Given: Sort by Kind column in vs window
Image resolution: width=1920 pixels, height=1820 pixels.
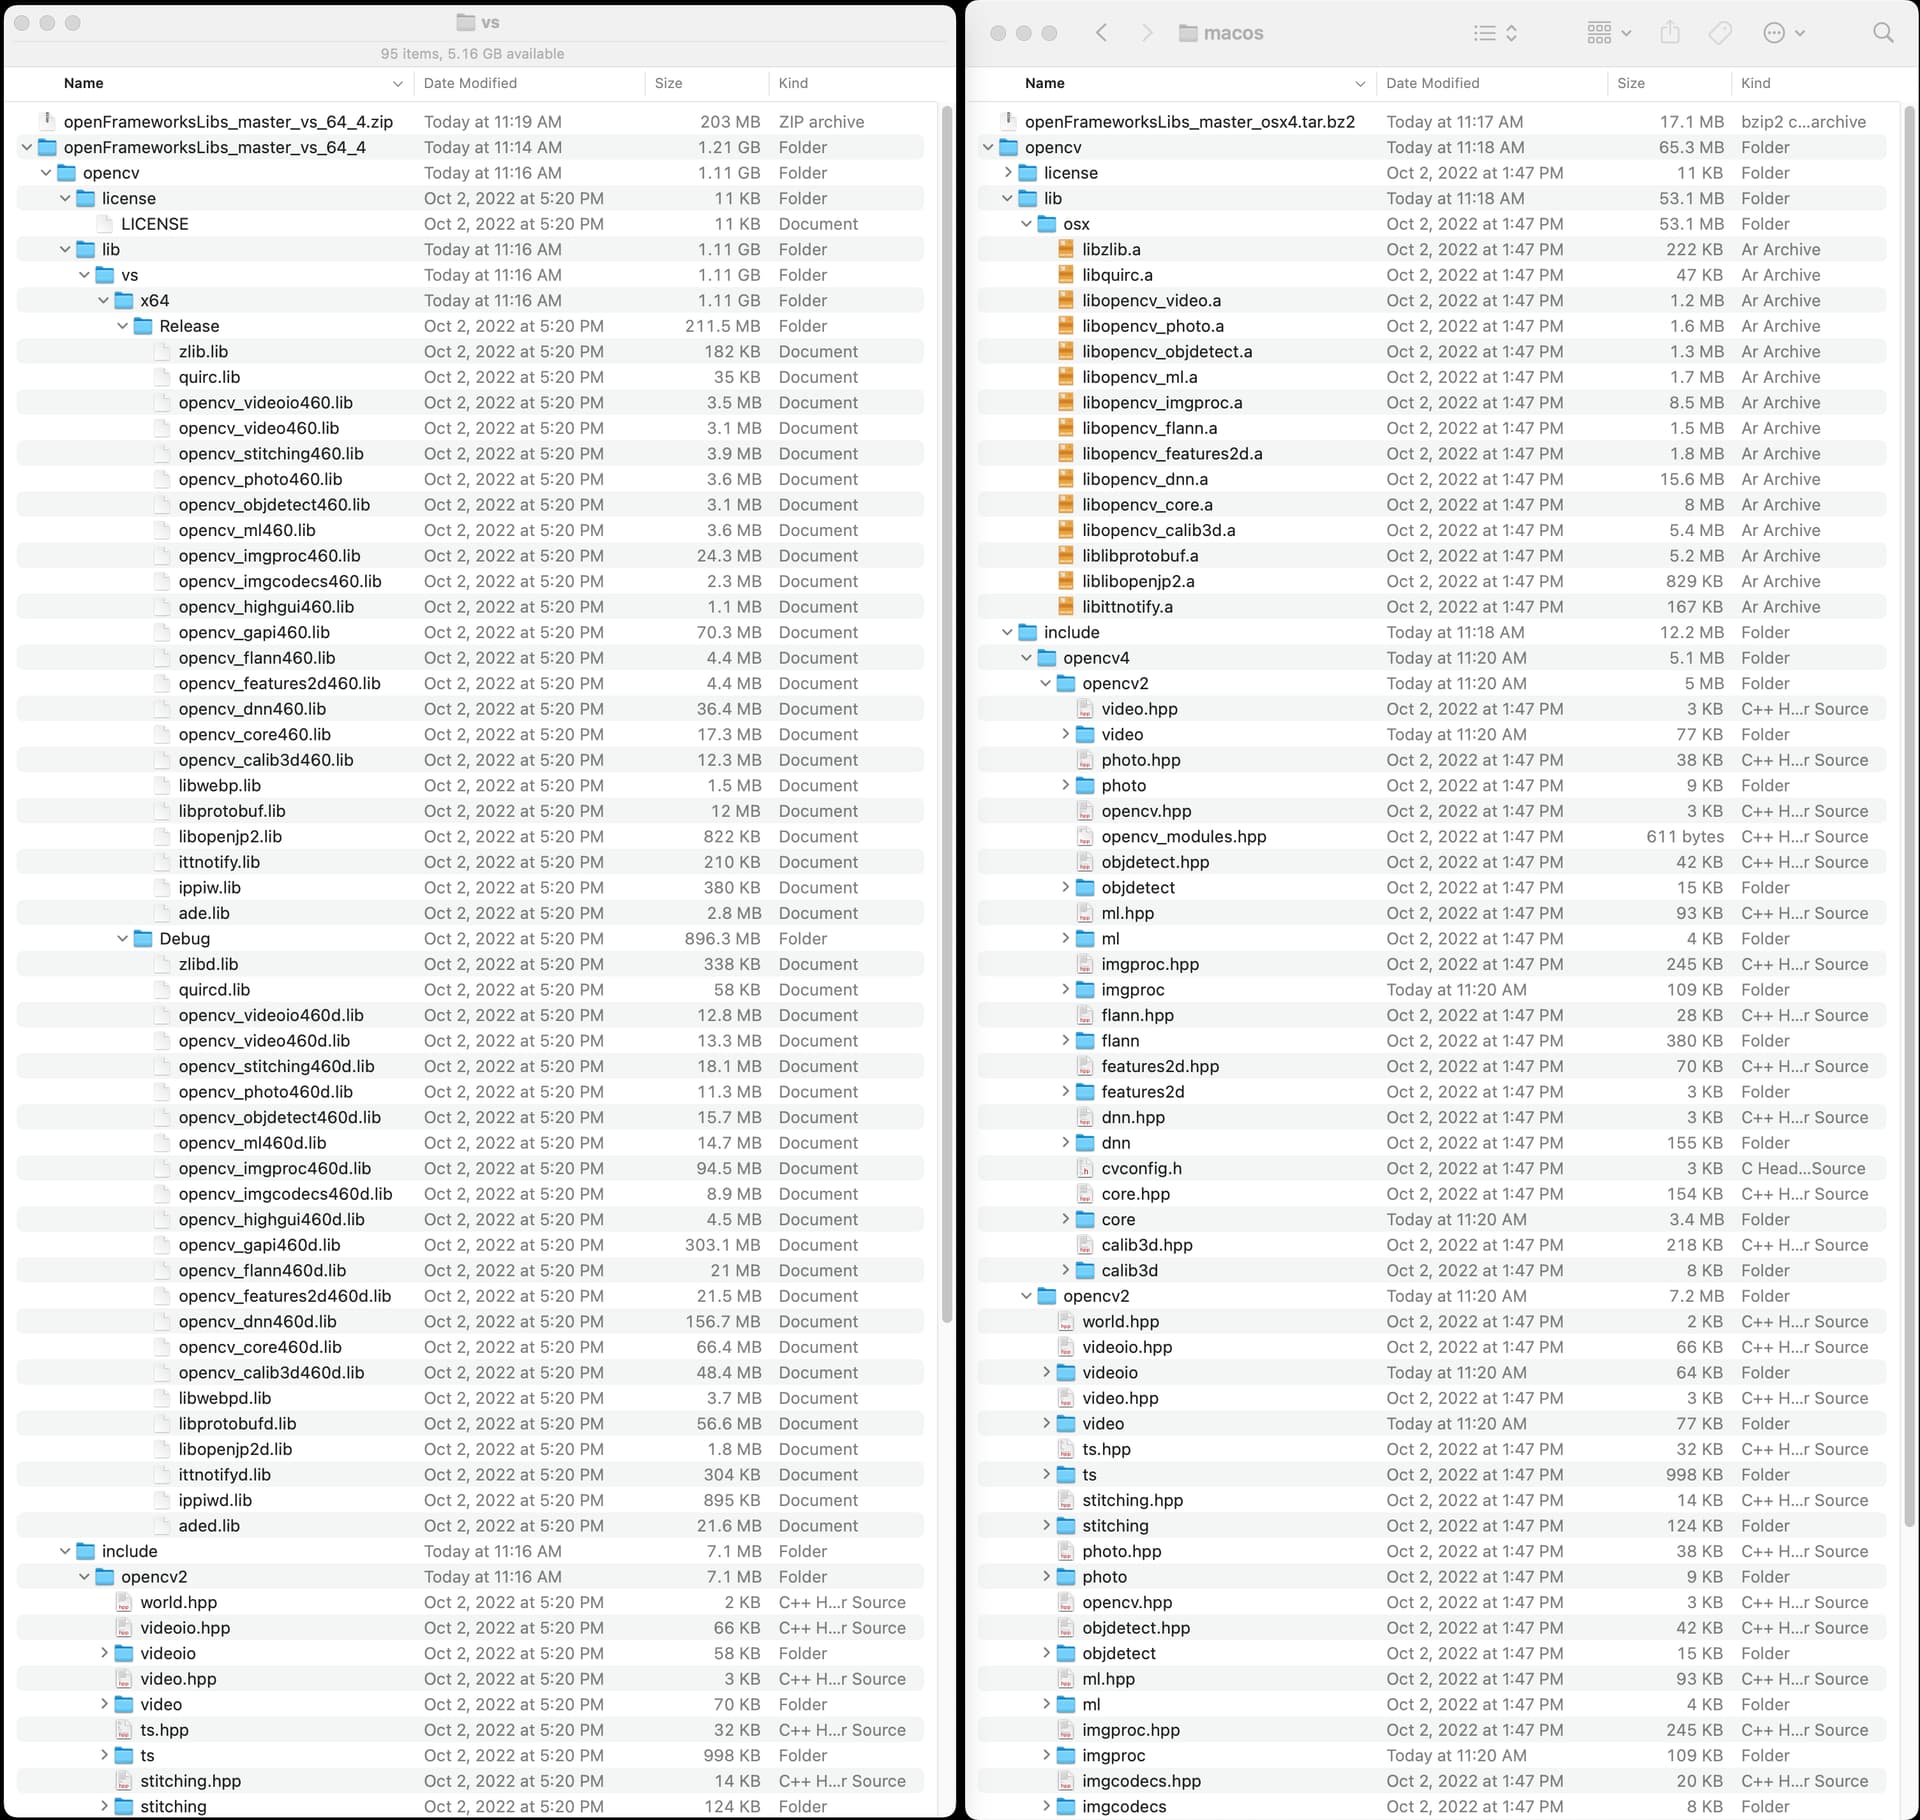Looking at the screenshot, I should [x=793, y=83].
